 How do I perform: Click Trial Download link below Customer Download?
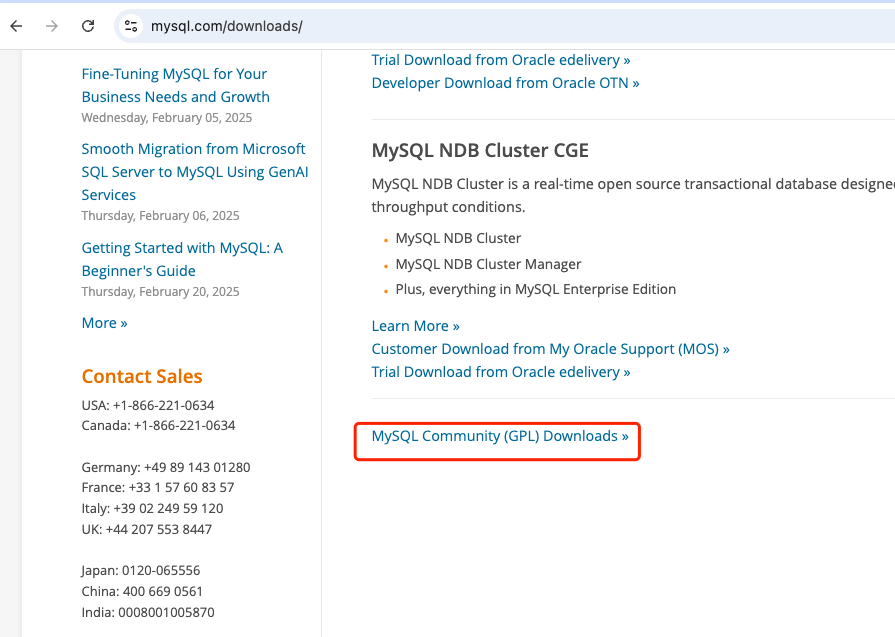[x=501, y=372]
